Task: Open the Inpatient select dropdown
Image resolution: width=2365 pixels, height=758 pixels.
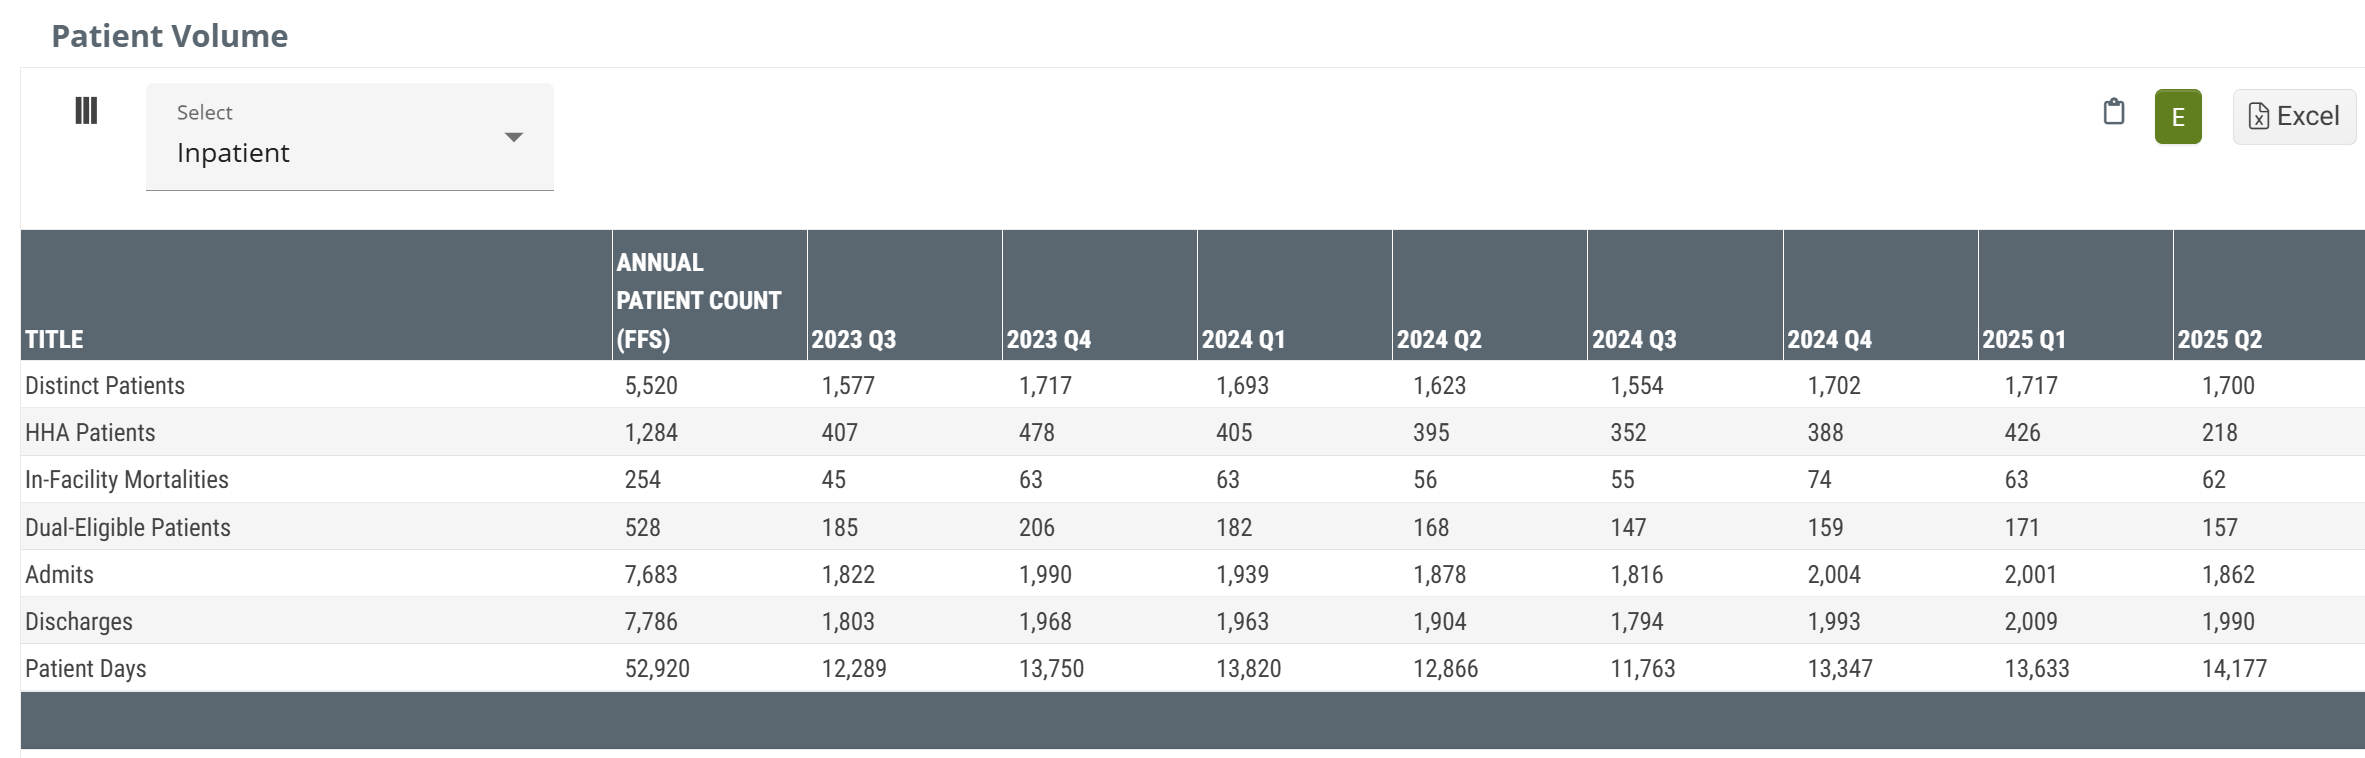Action: click(x=349, y=137)
